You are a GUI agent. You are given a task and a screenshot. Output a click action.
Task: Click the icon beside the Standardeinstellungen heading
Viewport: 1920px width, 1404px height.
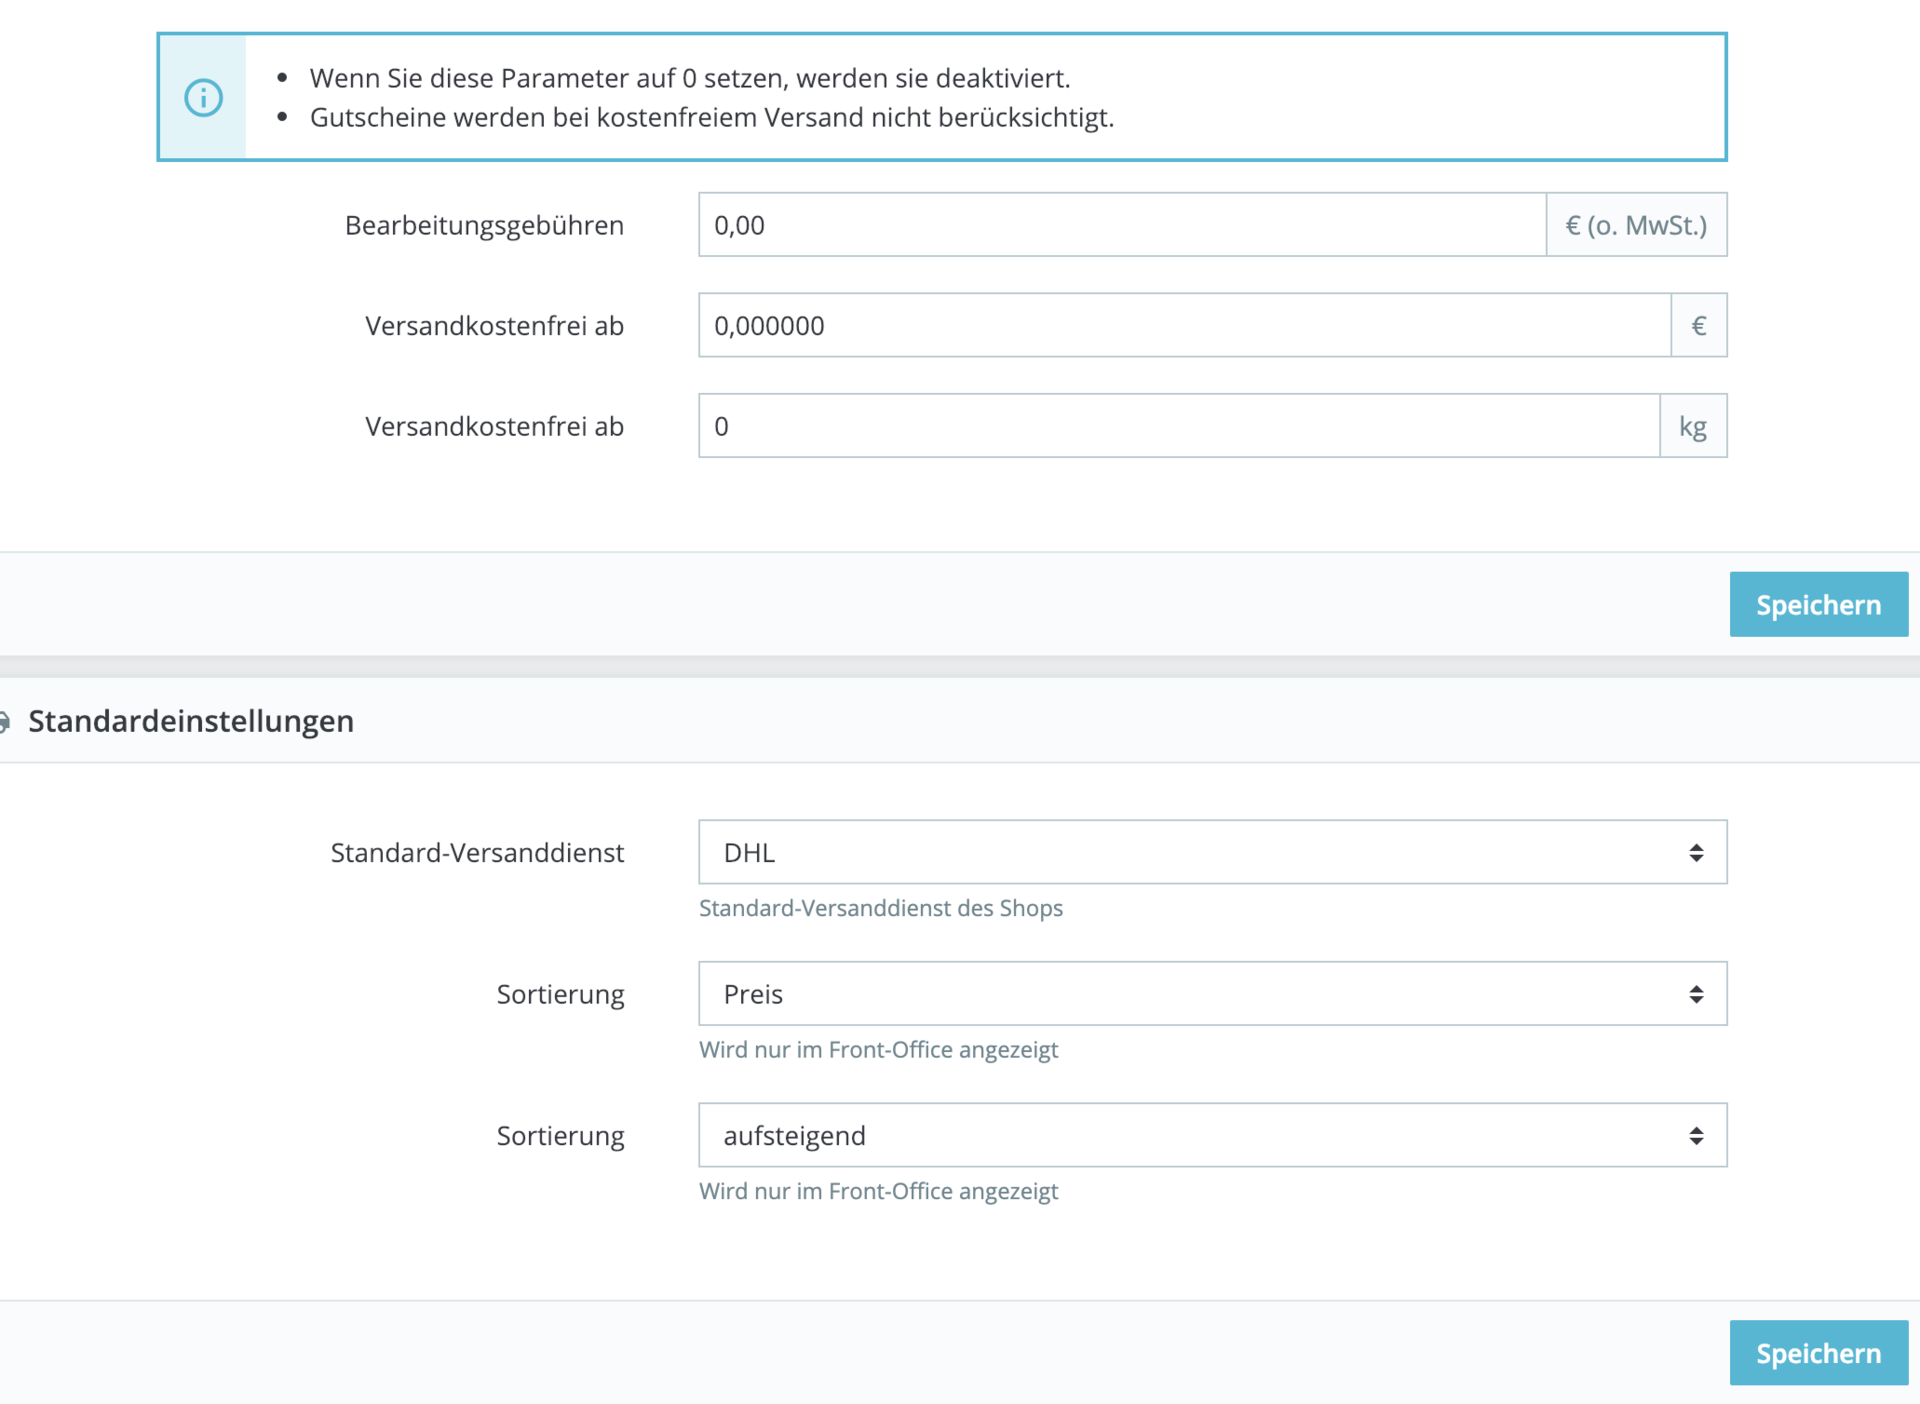coord(5,721)
